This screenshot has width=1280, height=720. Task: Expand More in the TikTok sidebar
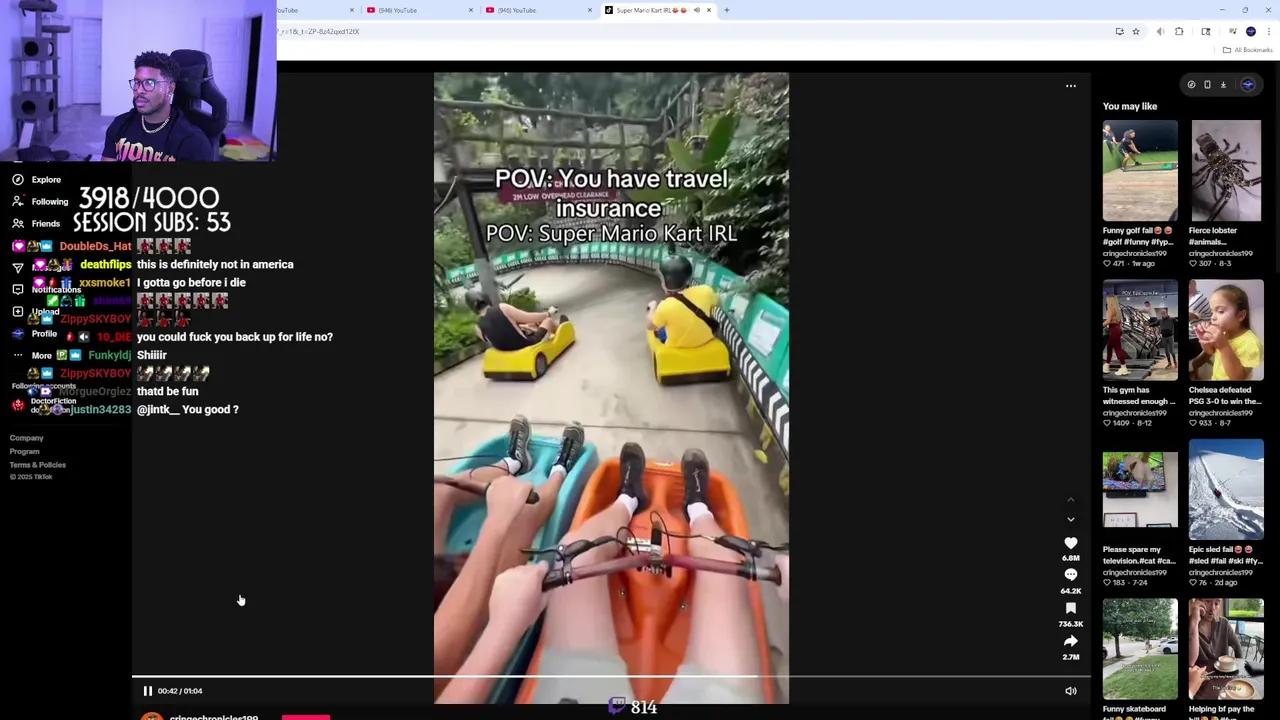(41, 356)
